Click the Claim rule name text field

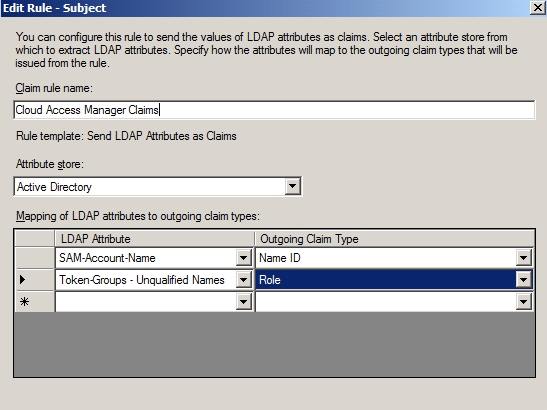(274, 110)
